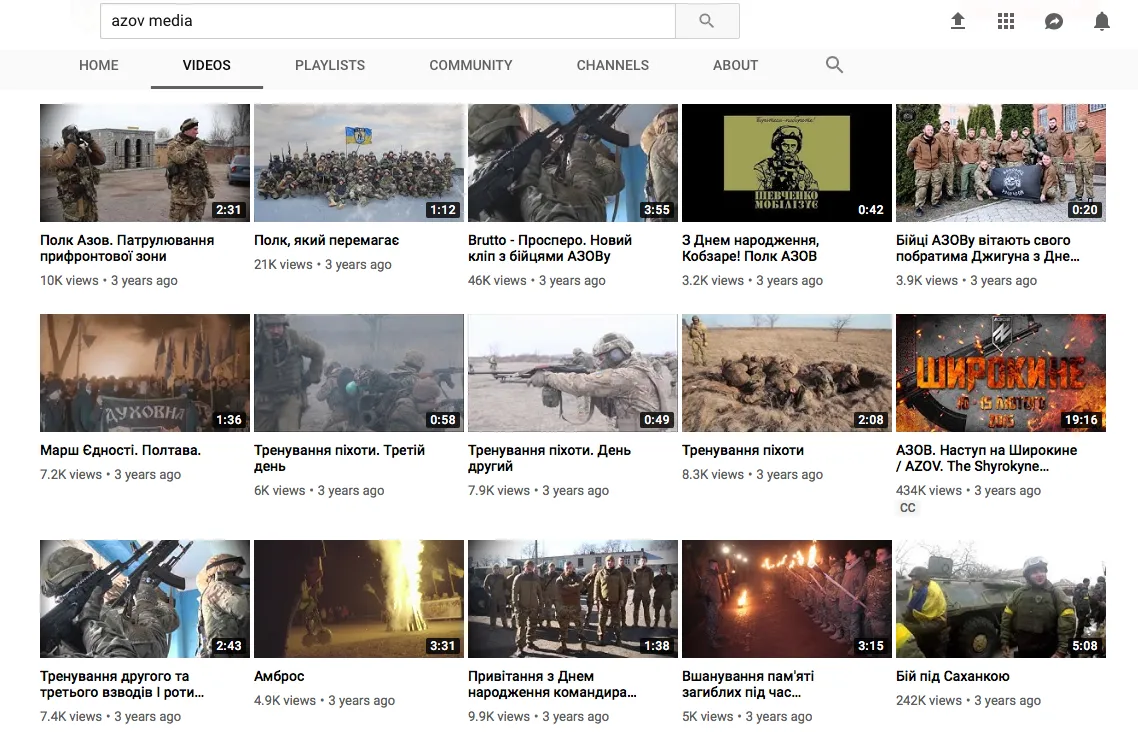Open title 'Полк Азов. Патрулювання прифронтової зони'

127,248
